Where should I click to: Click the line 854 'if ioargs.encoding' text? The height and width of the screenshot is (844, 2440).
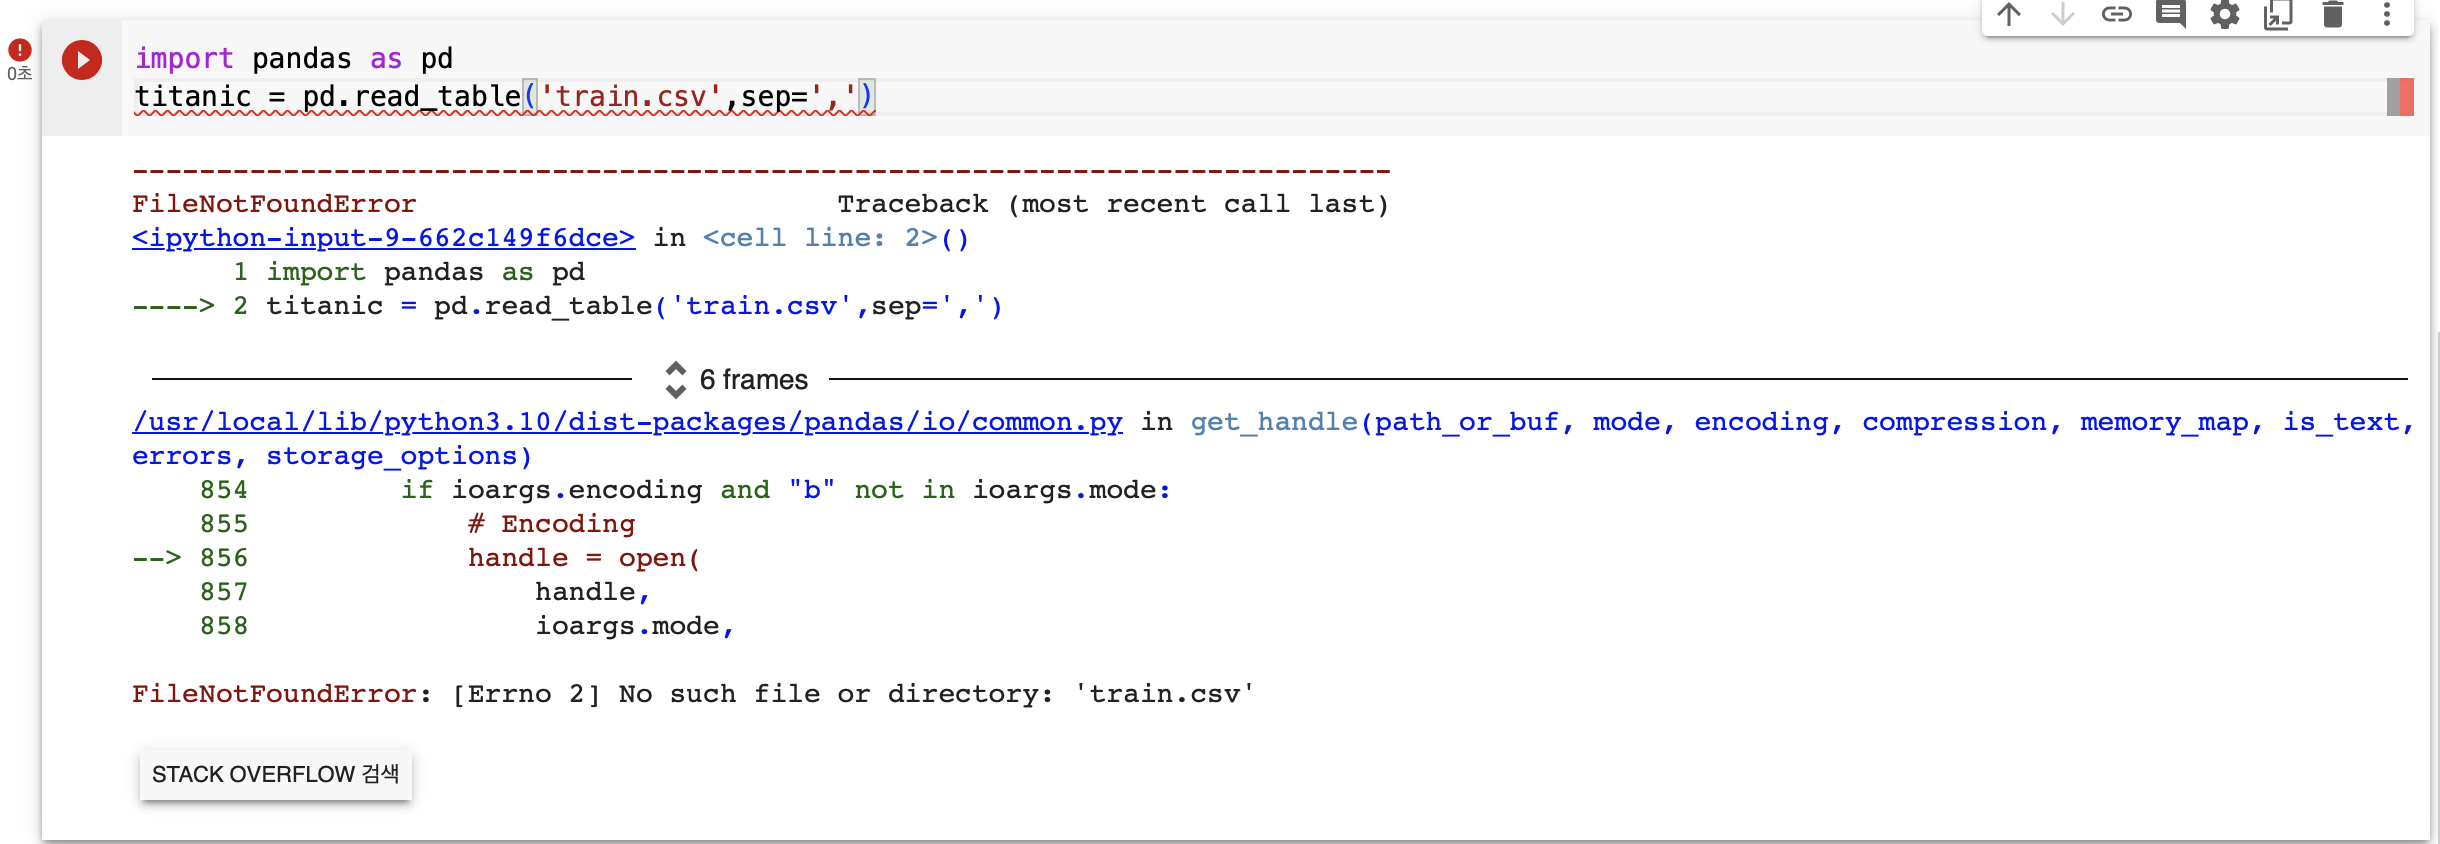pos(786,490)
